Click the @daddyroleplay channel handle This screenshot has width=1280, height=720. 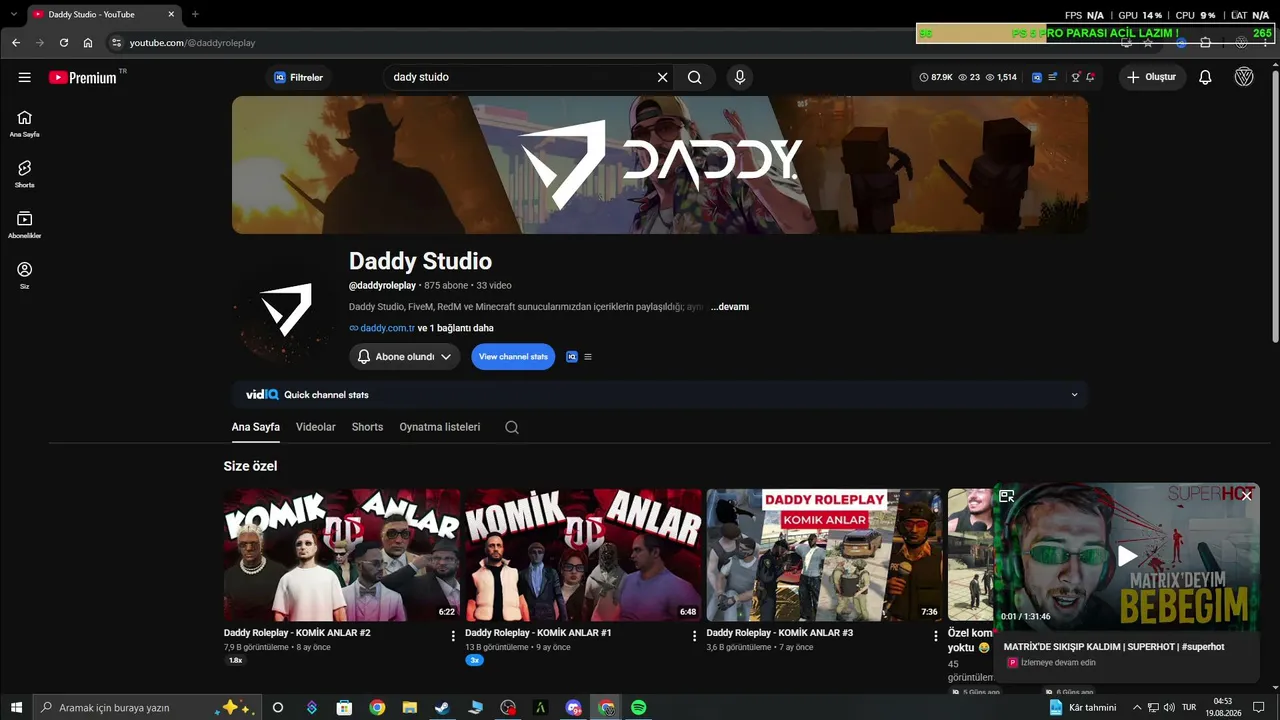click(x=382, y=286)
